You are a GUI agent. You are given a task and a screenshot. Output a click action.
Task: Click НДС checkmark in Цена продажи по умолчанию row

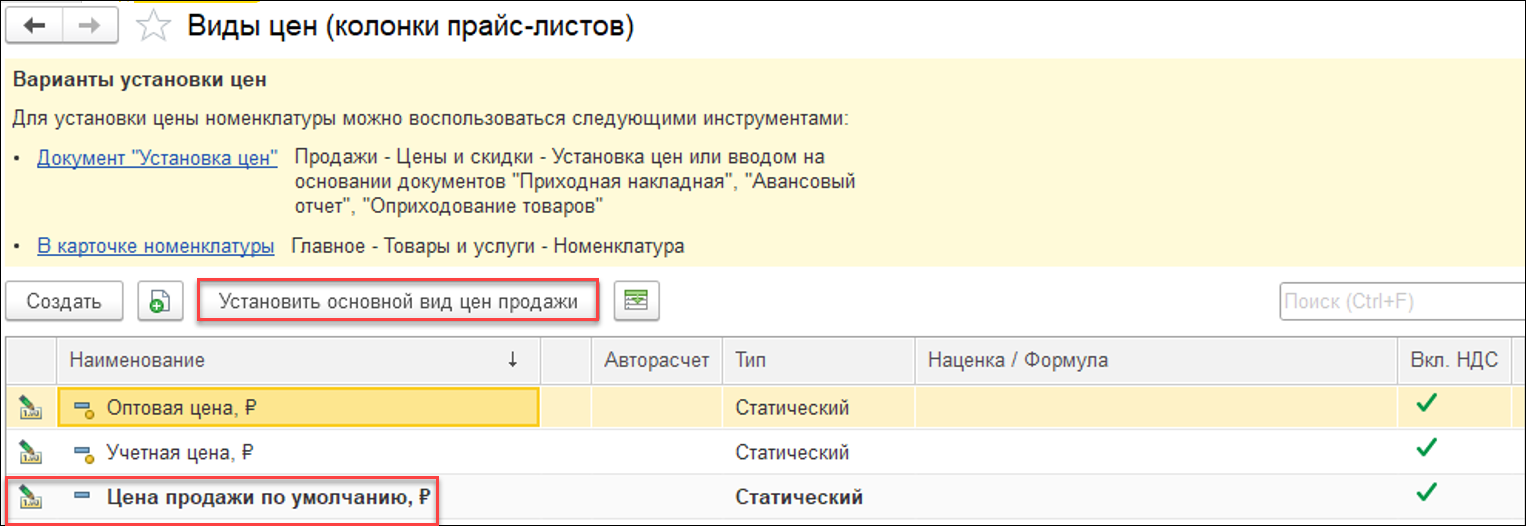(1426, 493)
